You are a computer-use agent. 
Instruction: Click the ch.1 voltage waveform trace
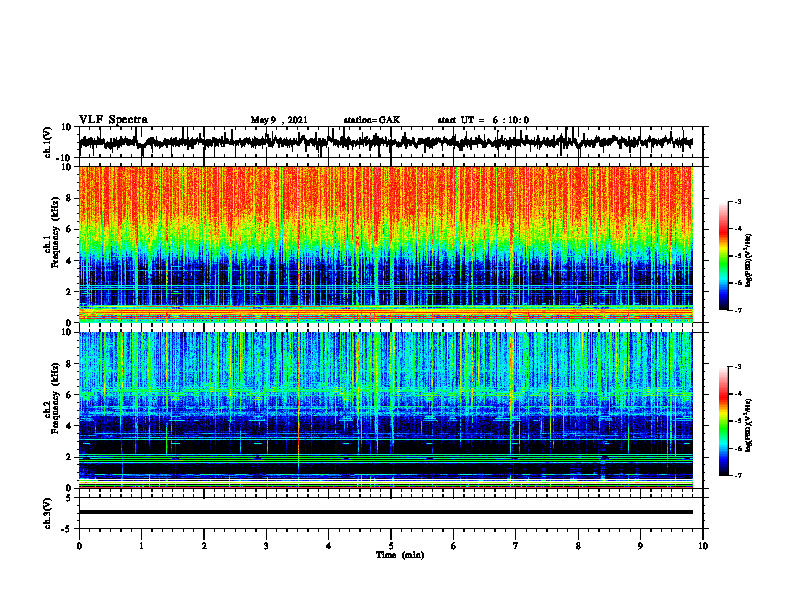pyautogui.click(x=385, y=142)
